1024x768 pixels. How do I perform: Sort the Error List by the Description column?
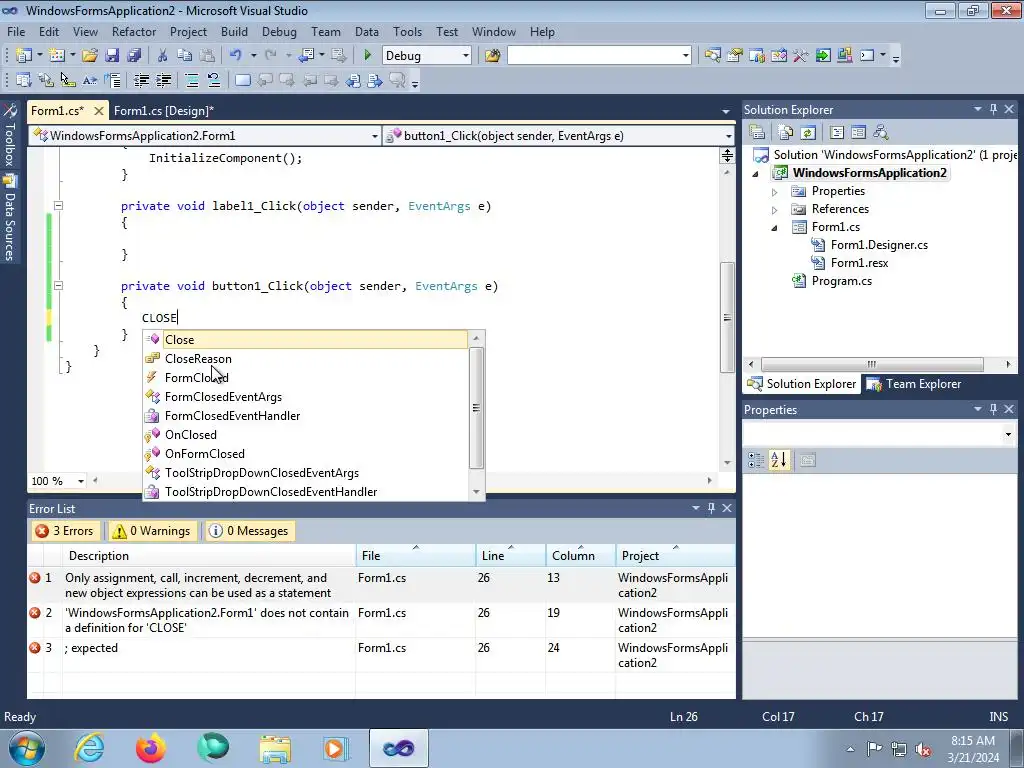(209, 556)
